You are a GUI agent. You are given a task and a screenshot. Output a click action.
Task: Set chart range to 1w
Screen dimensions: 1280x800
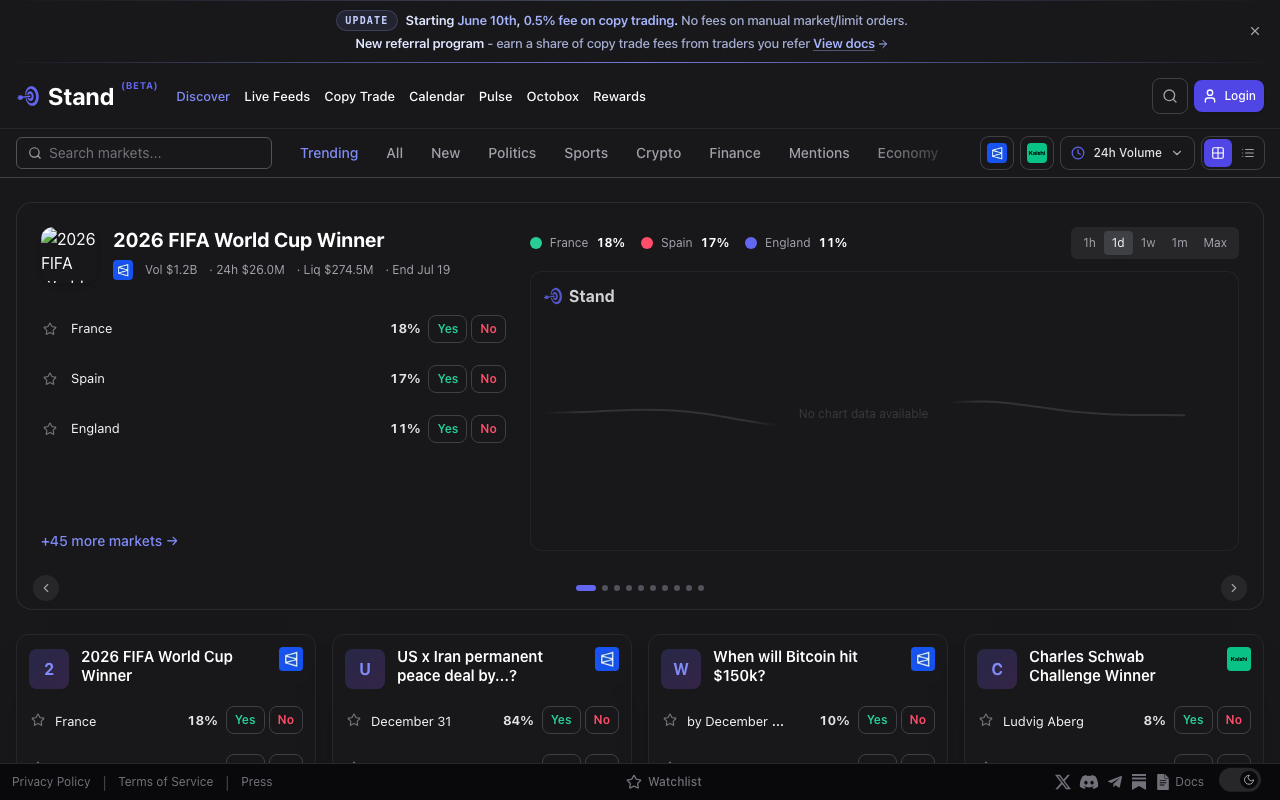pyautogui.click(x=1148, y=243)
